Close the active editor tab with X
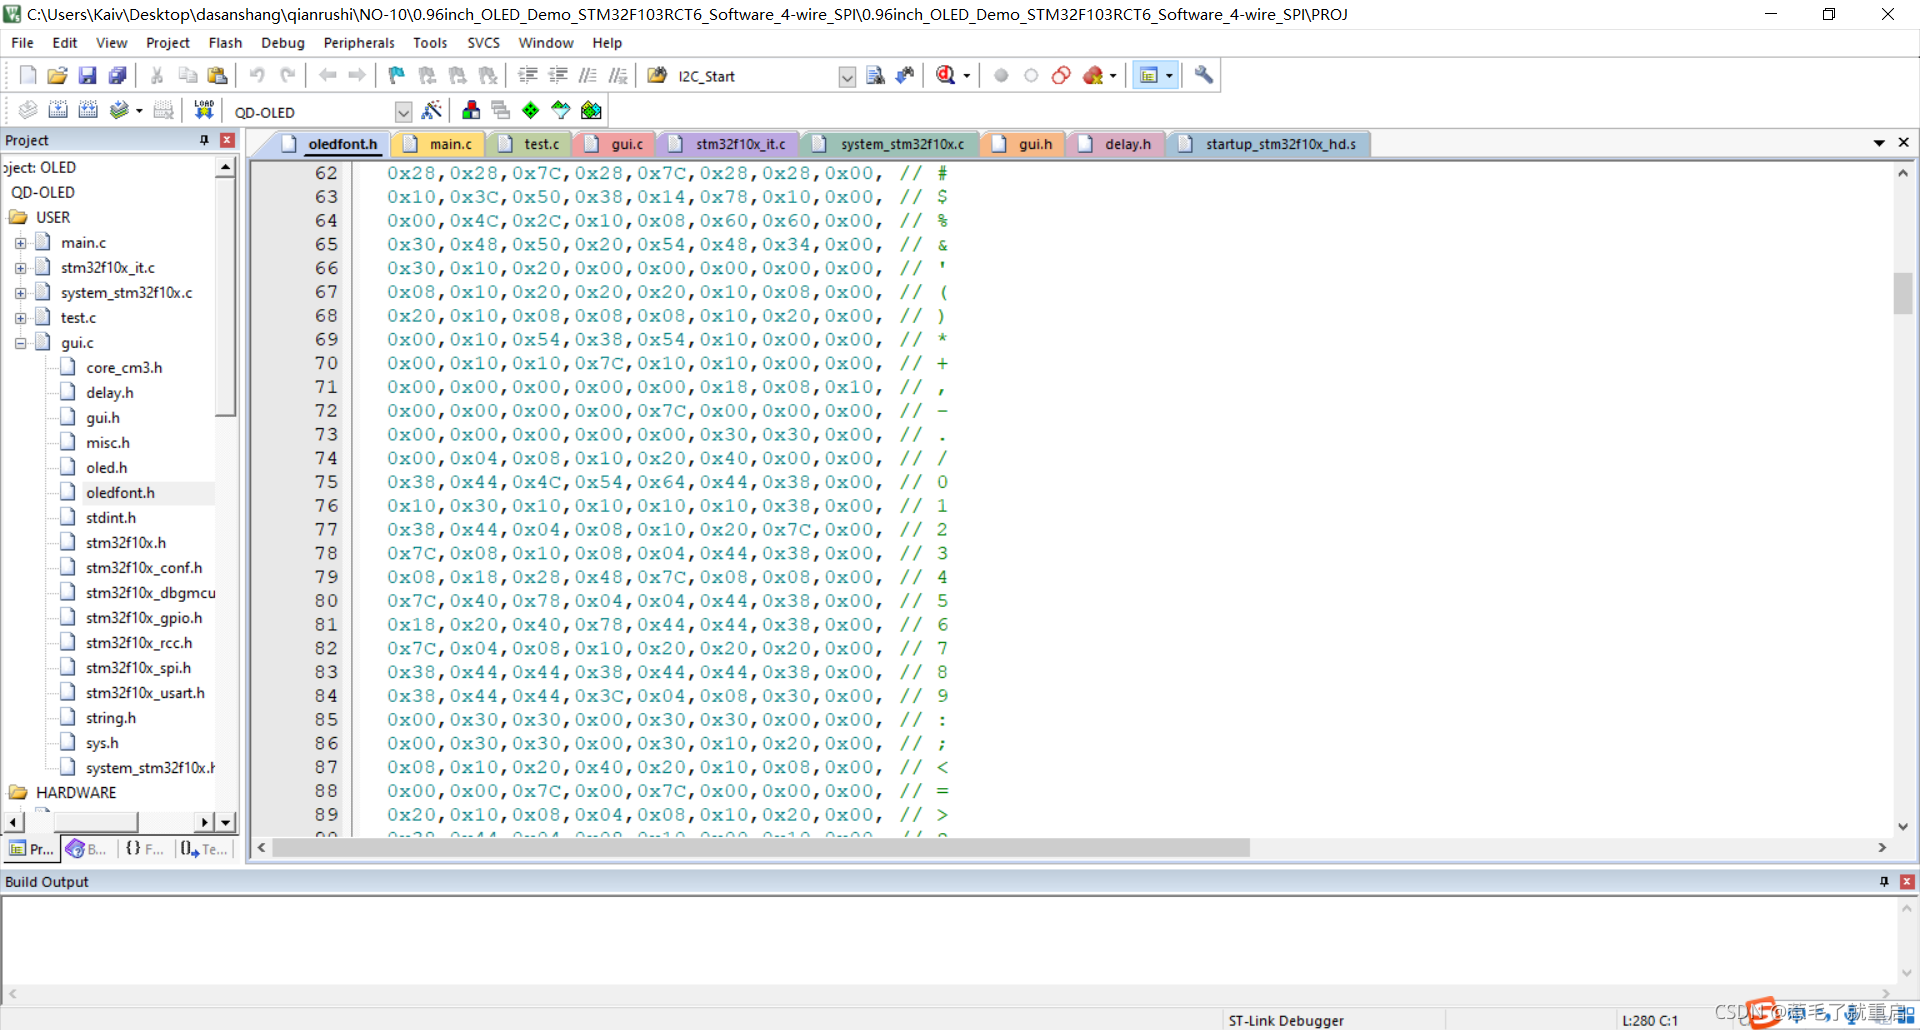This screenshot has height=1030, width=1920. coord(1904,143)
